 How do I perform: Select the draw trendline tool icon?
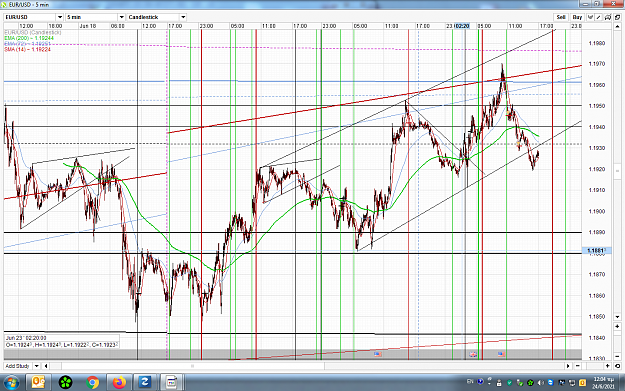(598, 17)
